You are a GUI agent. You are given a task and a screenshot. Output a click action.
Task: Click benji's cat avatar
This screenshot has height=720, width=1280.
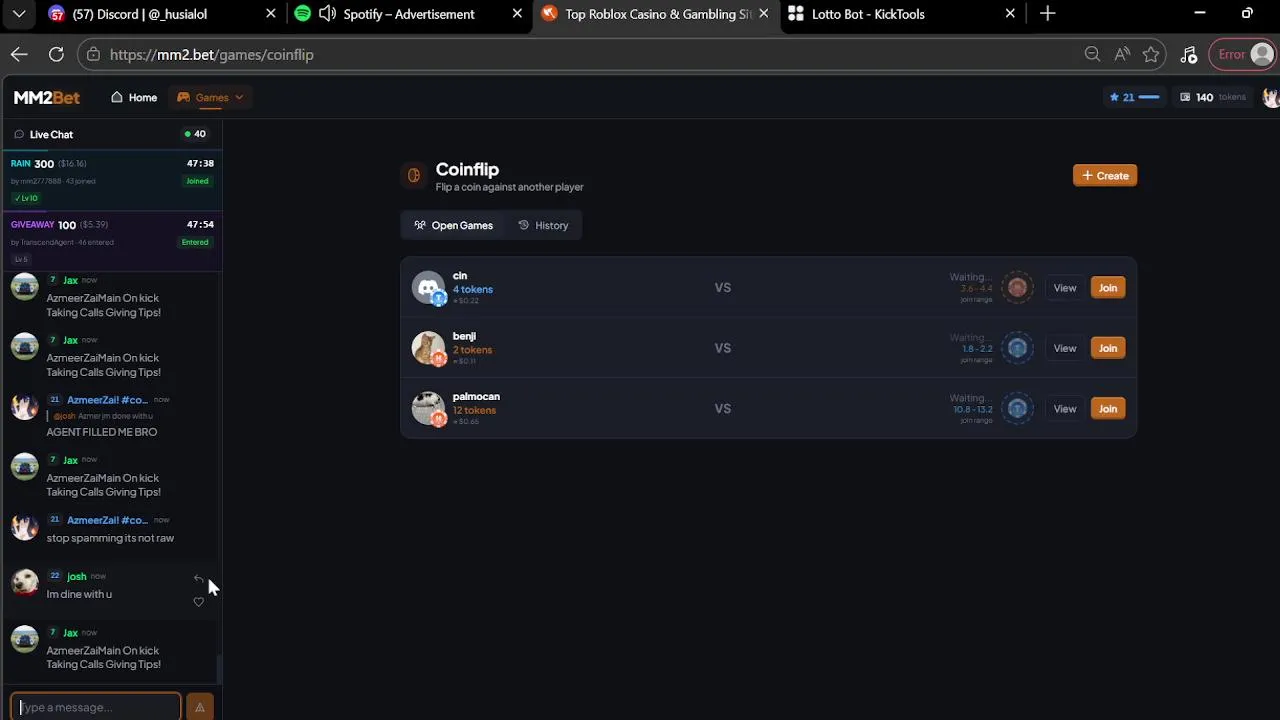click(428, 347)
